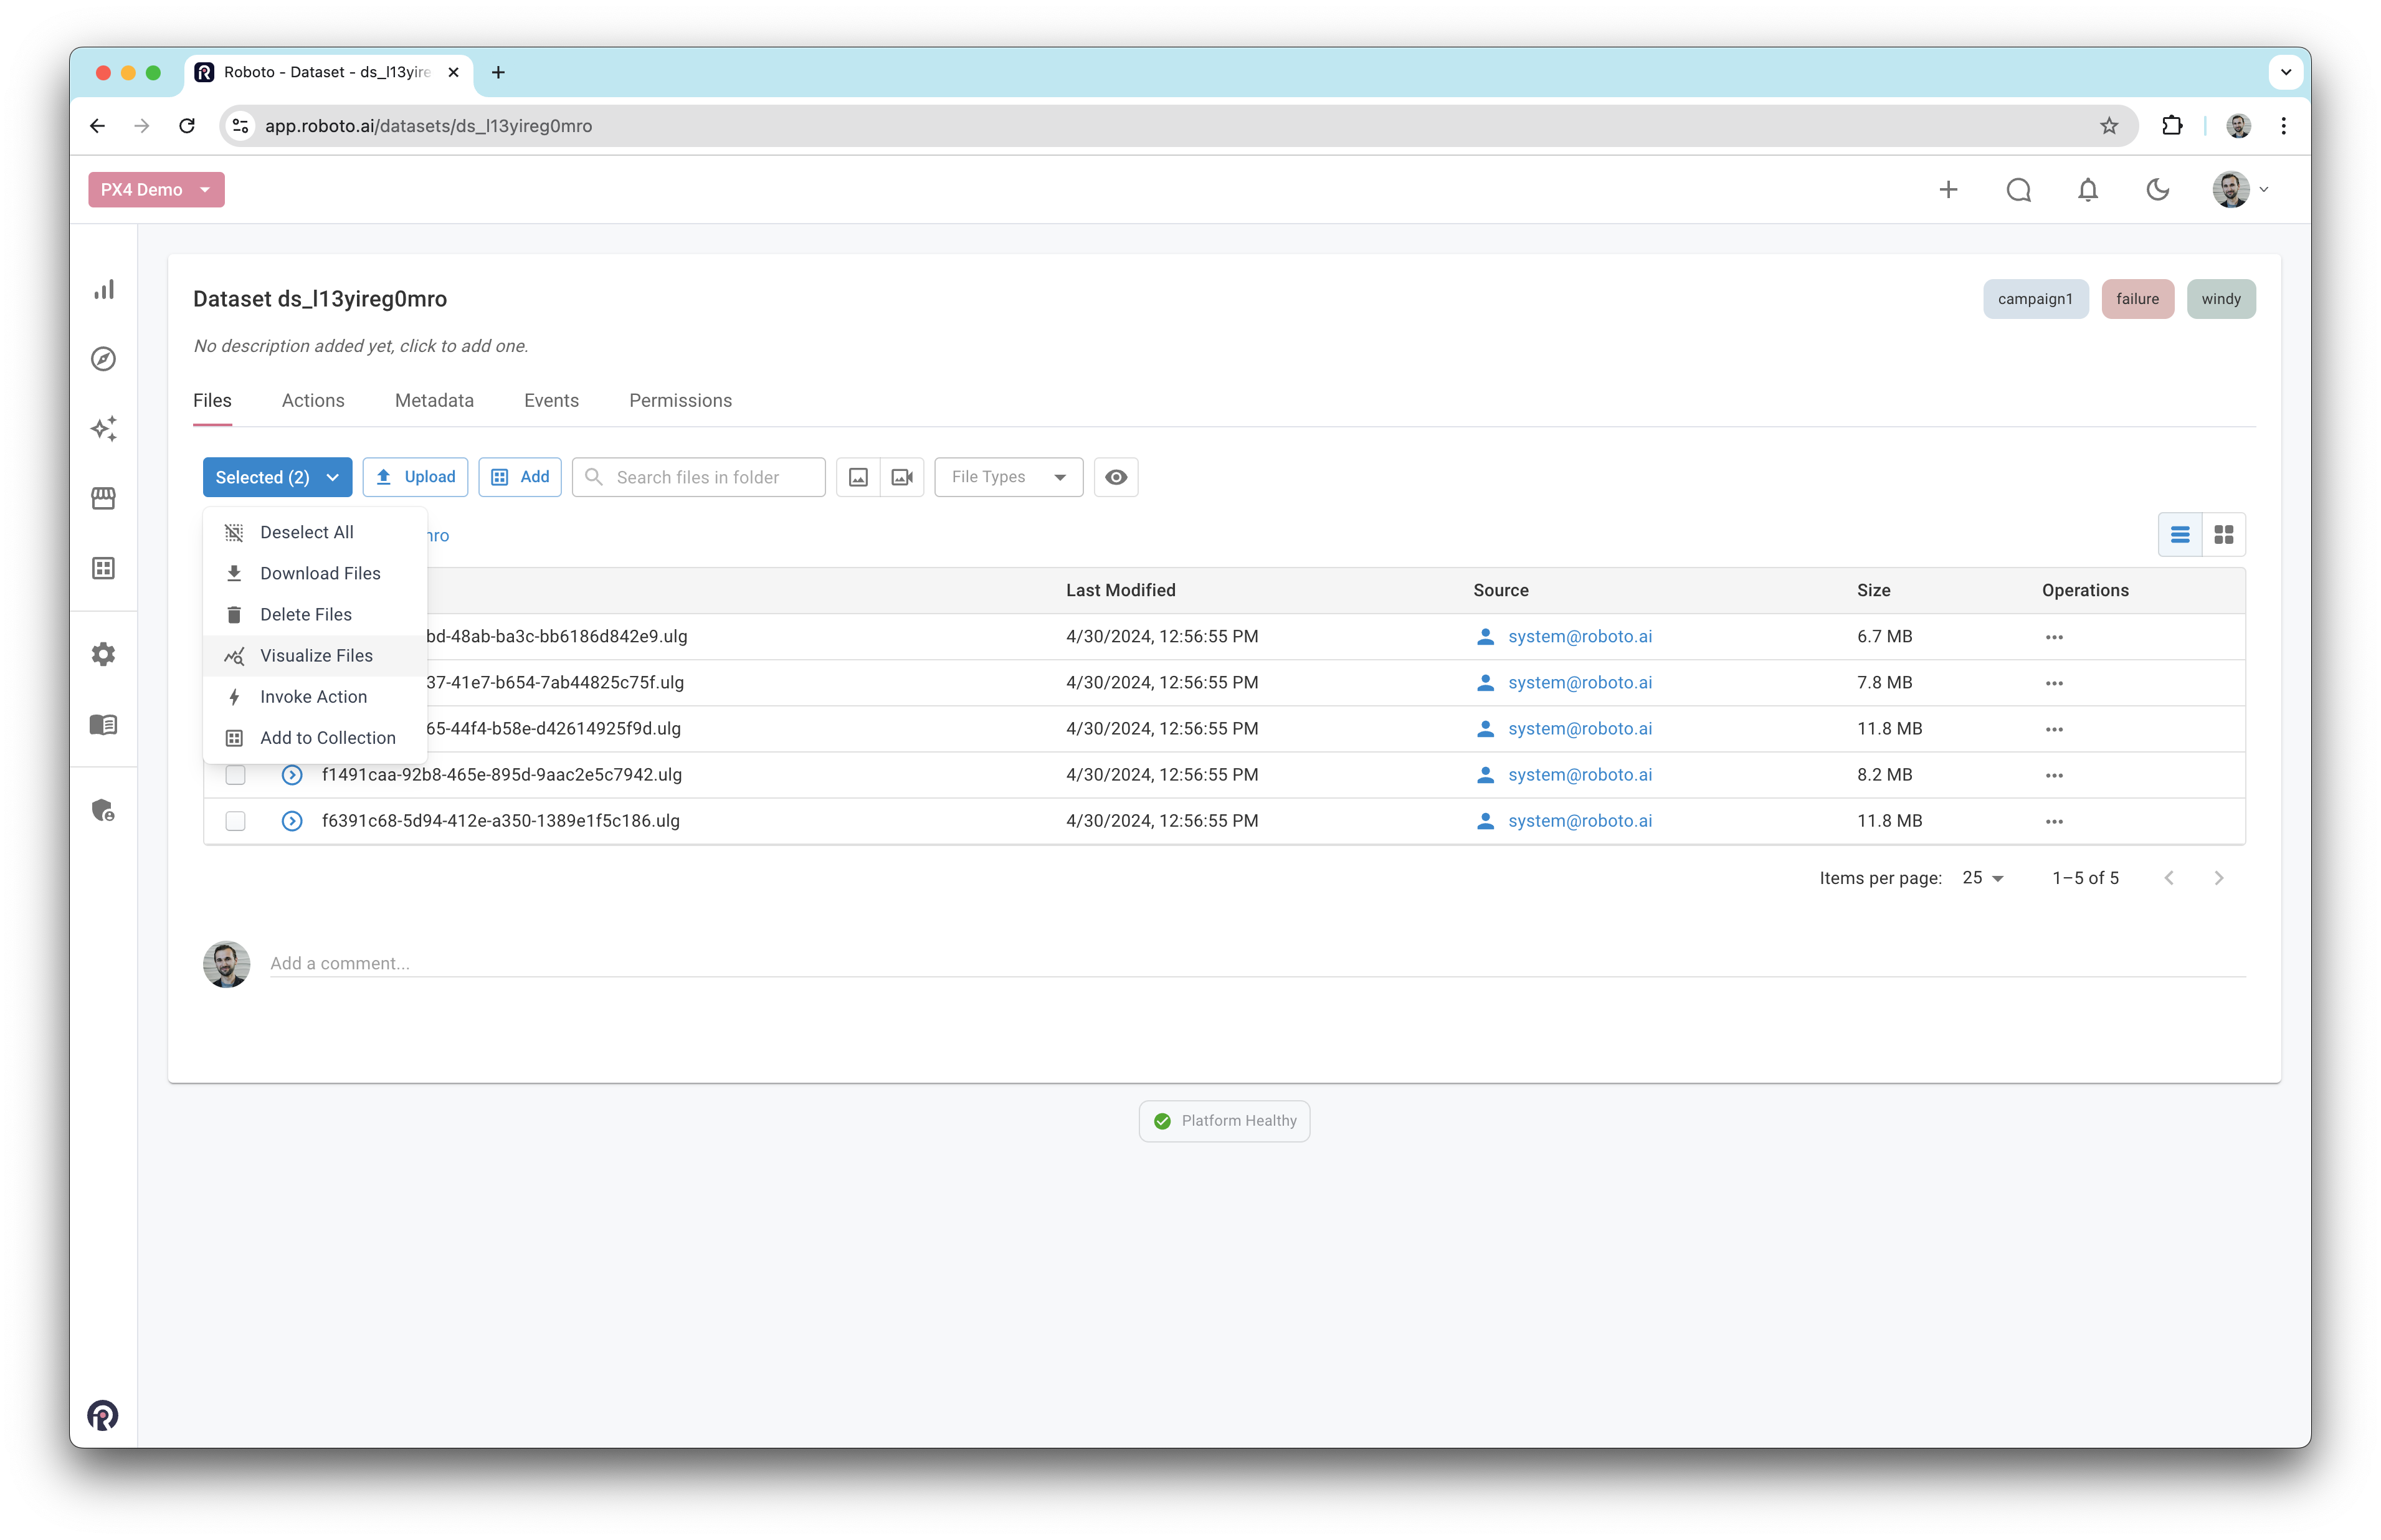Open the PX4 Demo organization dropdown
2381x1540 pixels.
156,190
